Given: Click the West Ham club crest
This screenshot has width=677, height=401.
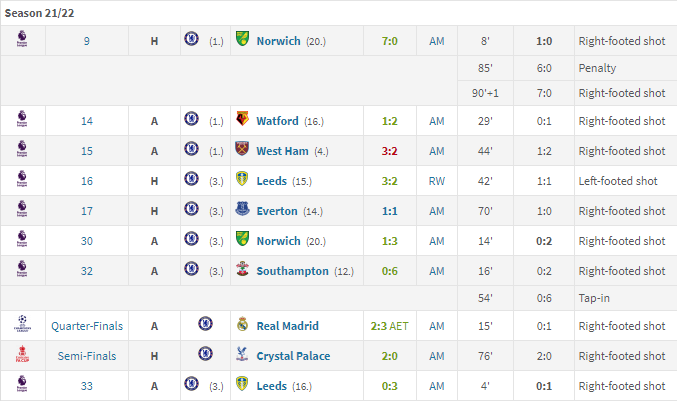Looking at the screenshot, I should point(242,148).
